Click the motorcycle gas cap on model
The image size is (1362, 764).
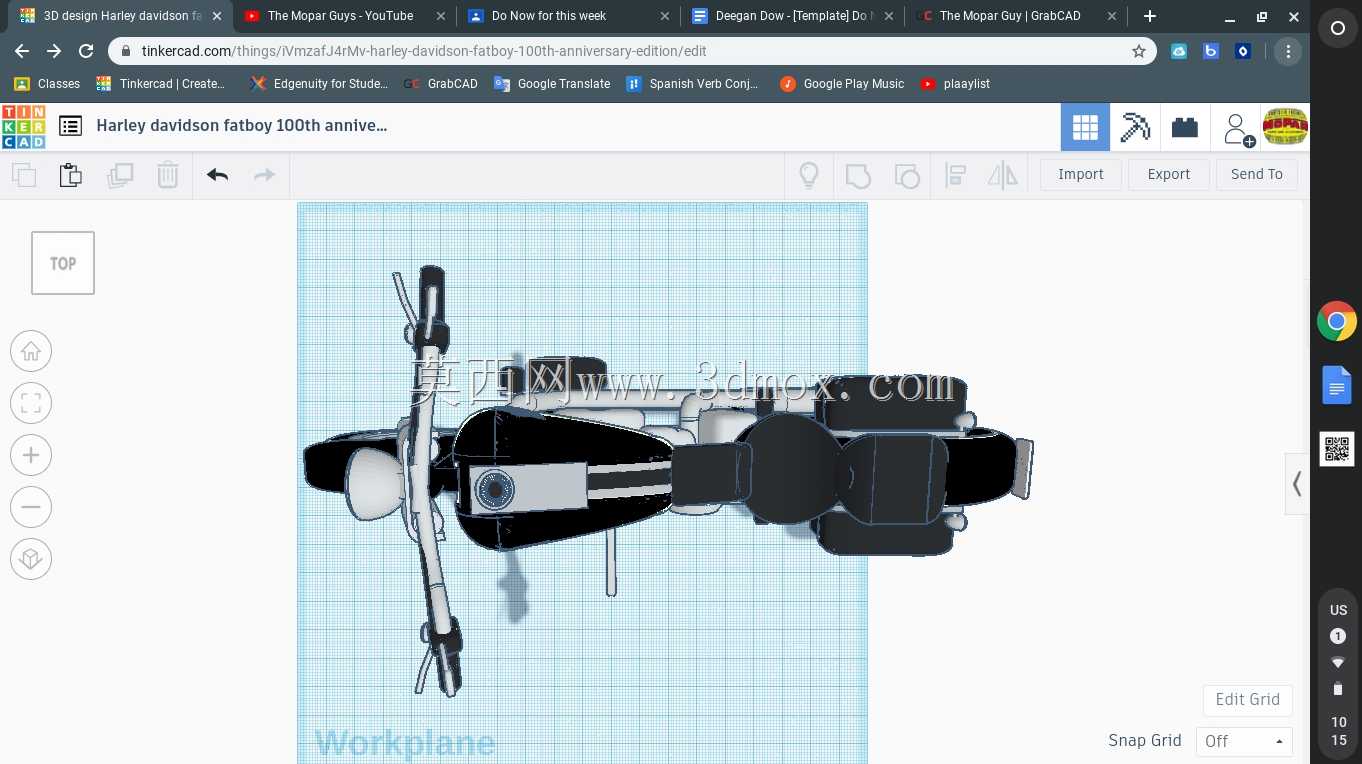tap(495, 490)
